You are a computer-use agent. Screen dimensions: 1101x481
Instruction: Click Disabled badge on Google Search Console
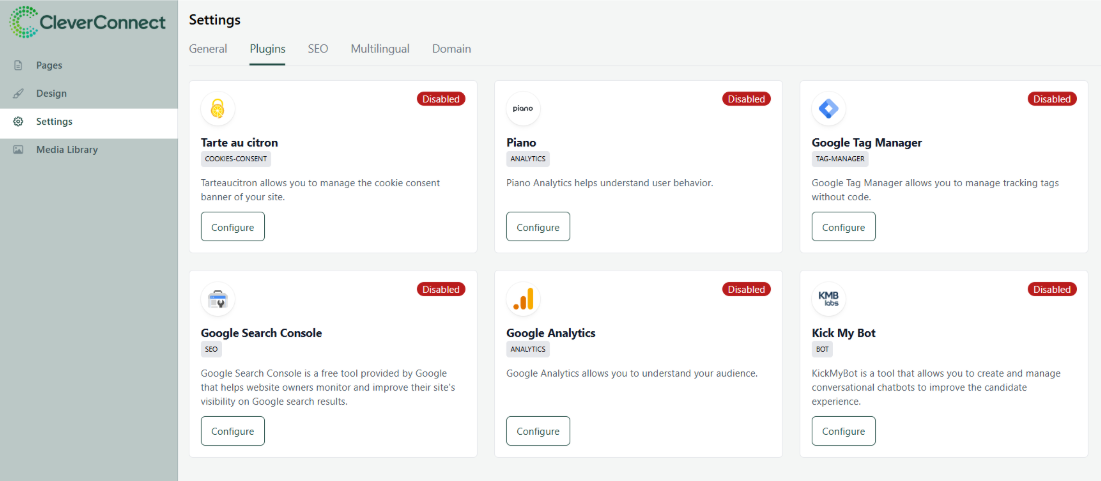[441, 289]
